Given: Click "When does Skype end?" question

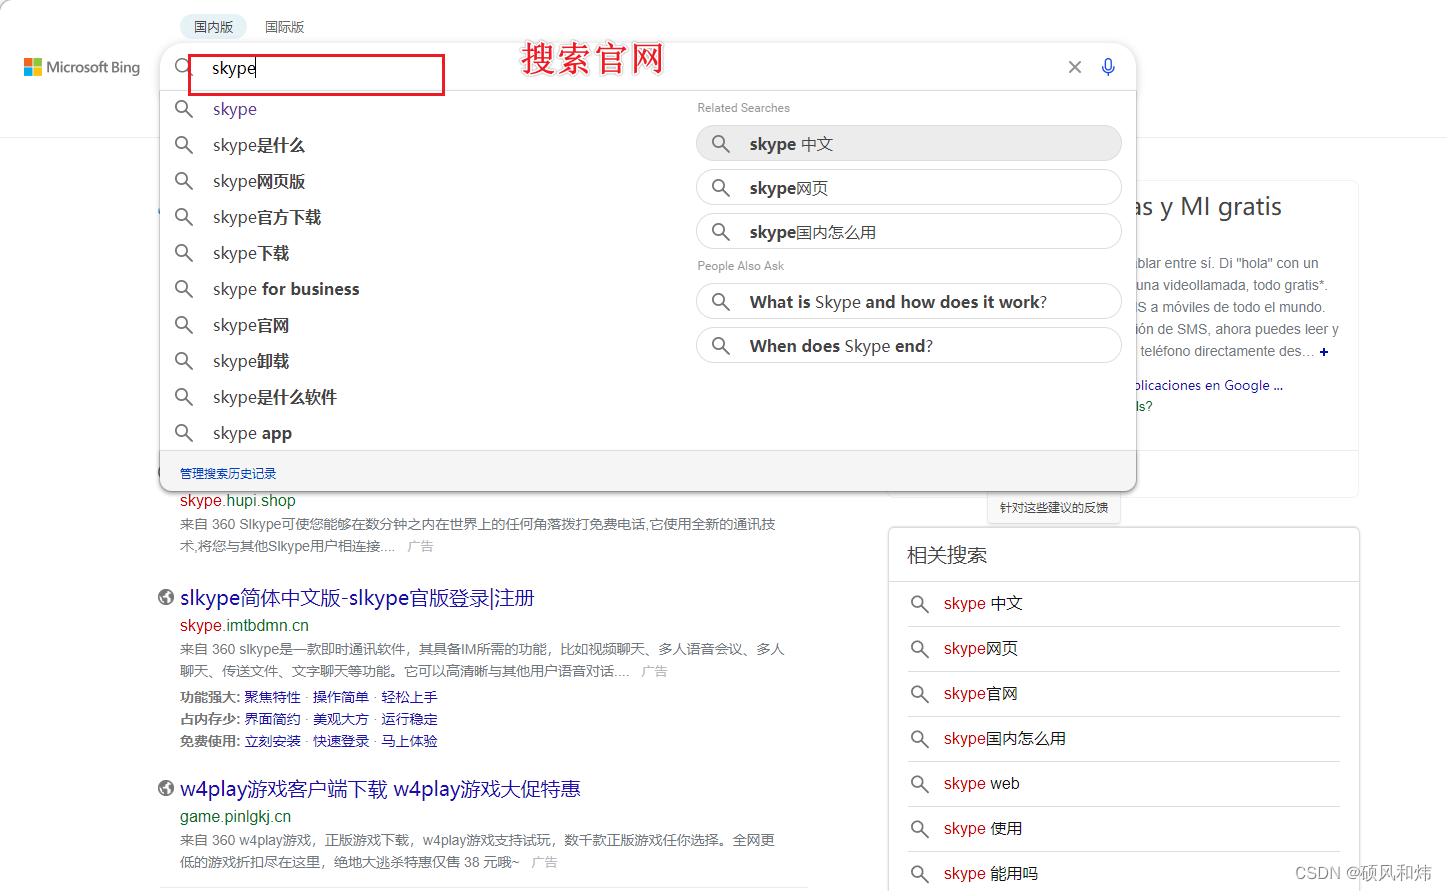Looking at the screenshot, I should (908, 345).
